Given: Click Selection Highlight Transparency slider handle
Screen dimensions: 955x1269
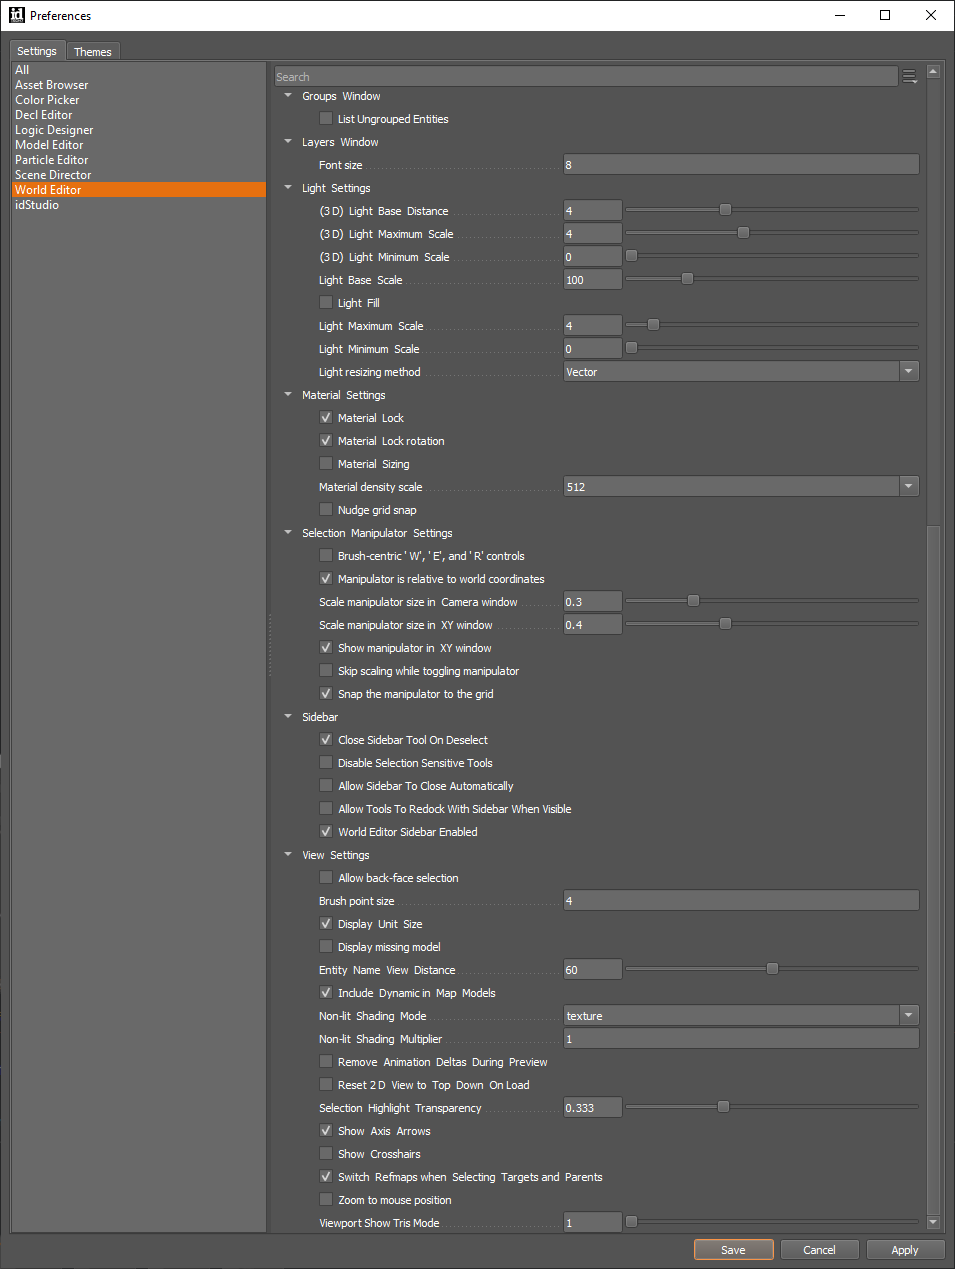Looking at the screenshot, I should click(x=723, y=1107).
